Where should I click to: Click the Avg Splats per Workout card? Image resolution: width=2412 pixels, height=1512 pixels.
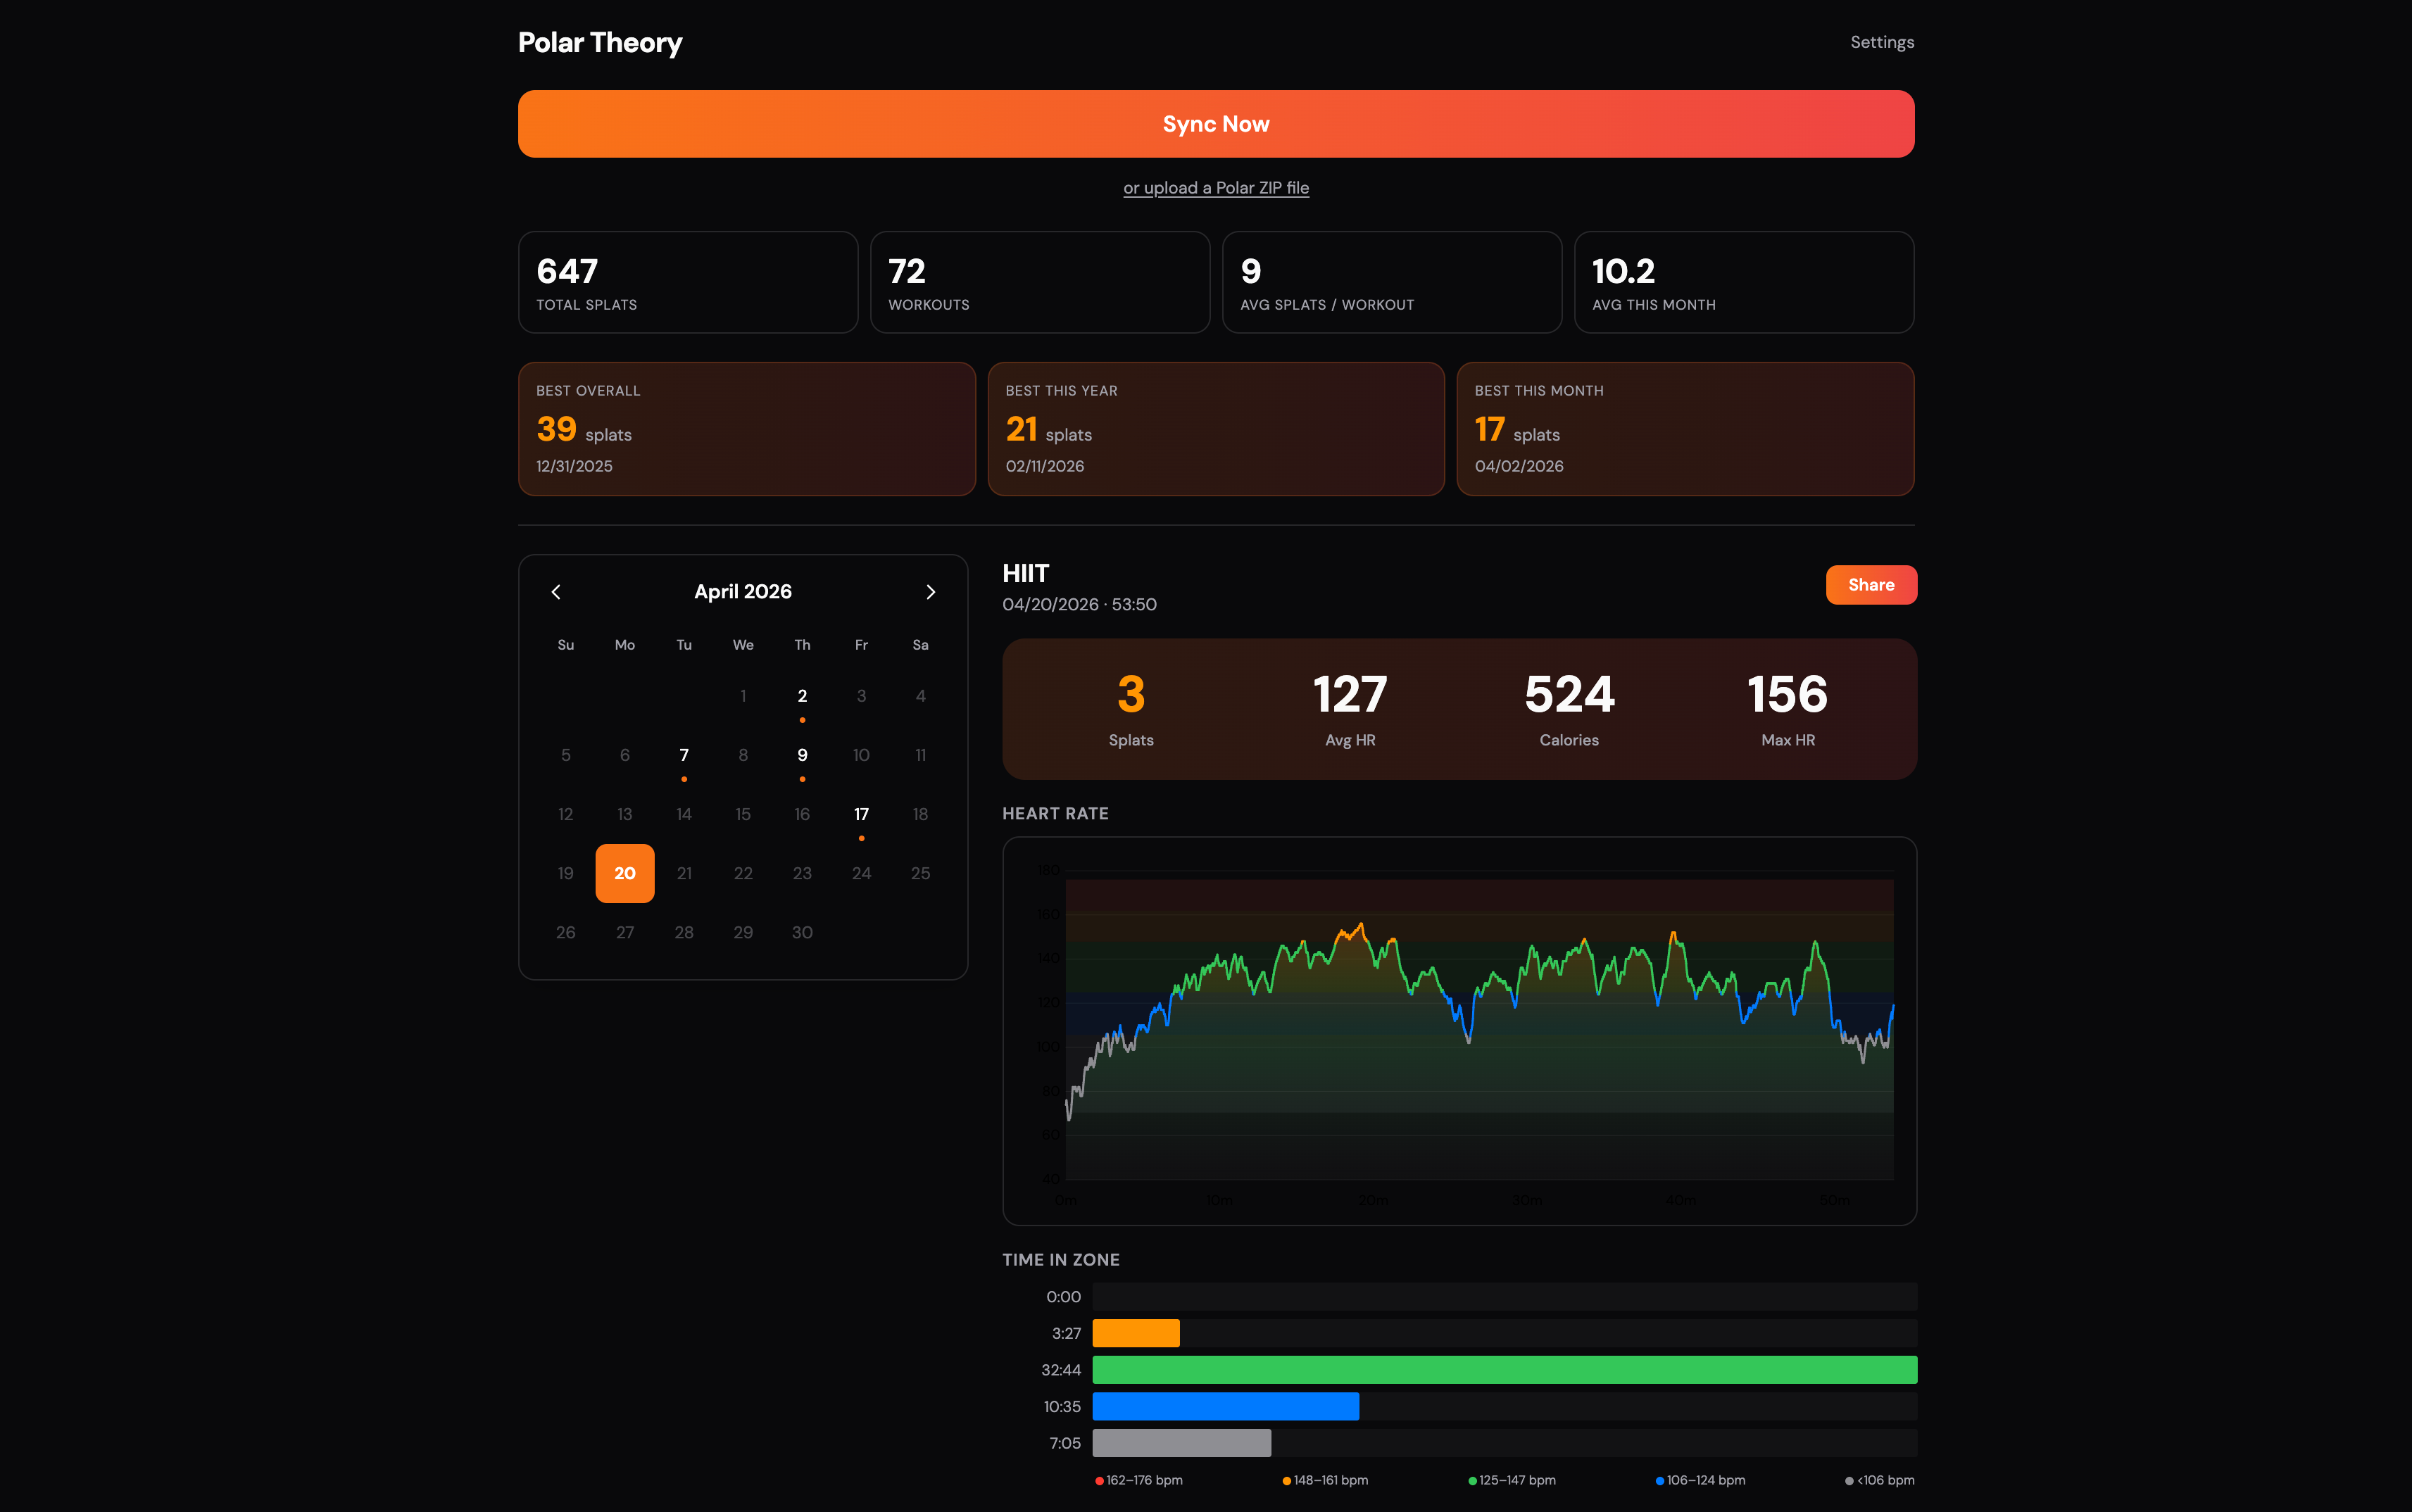tap(1391, 281)
